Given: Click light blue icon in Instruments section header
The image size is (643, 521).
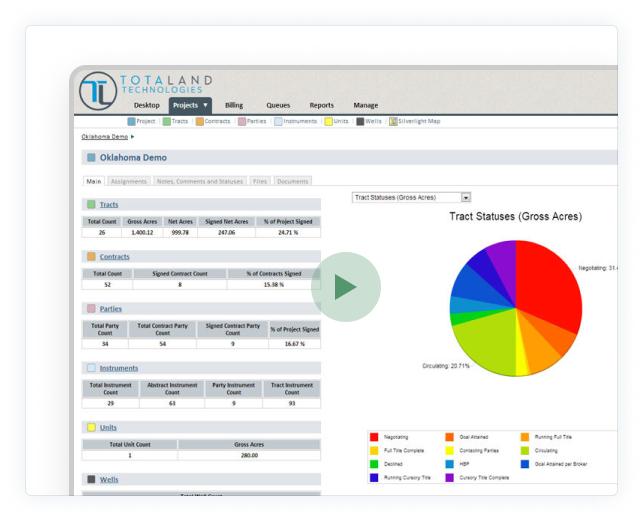Looking at the screenshot, I should pos(91,368).
